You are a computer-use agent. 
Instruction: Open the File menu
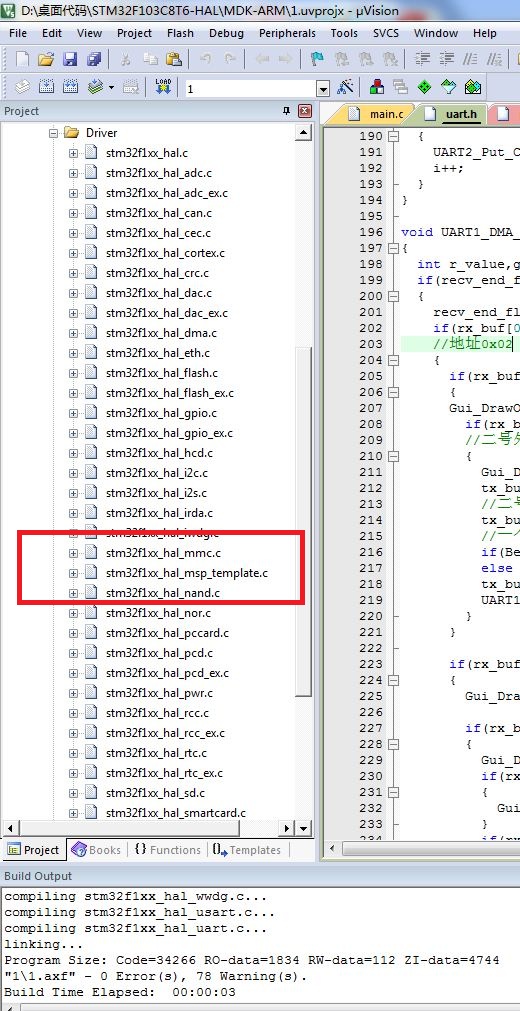[x=18, y=33]
